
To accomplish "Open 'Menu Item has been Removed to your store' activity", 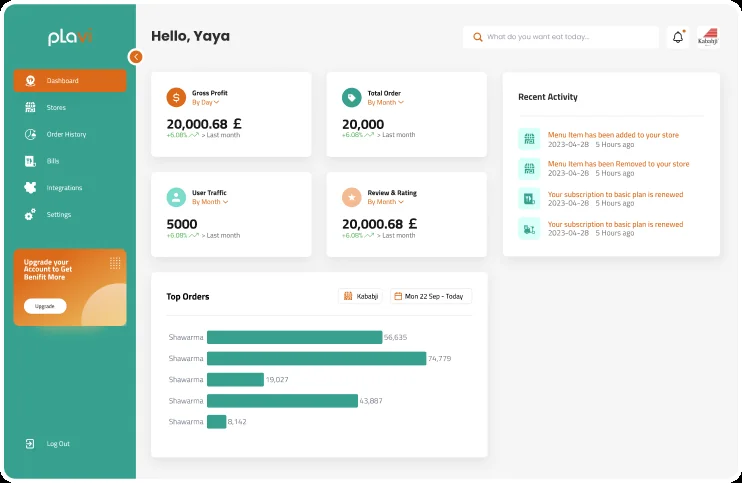I will pos(618,164).
